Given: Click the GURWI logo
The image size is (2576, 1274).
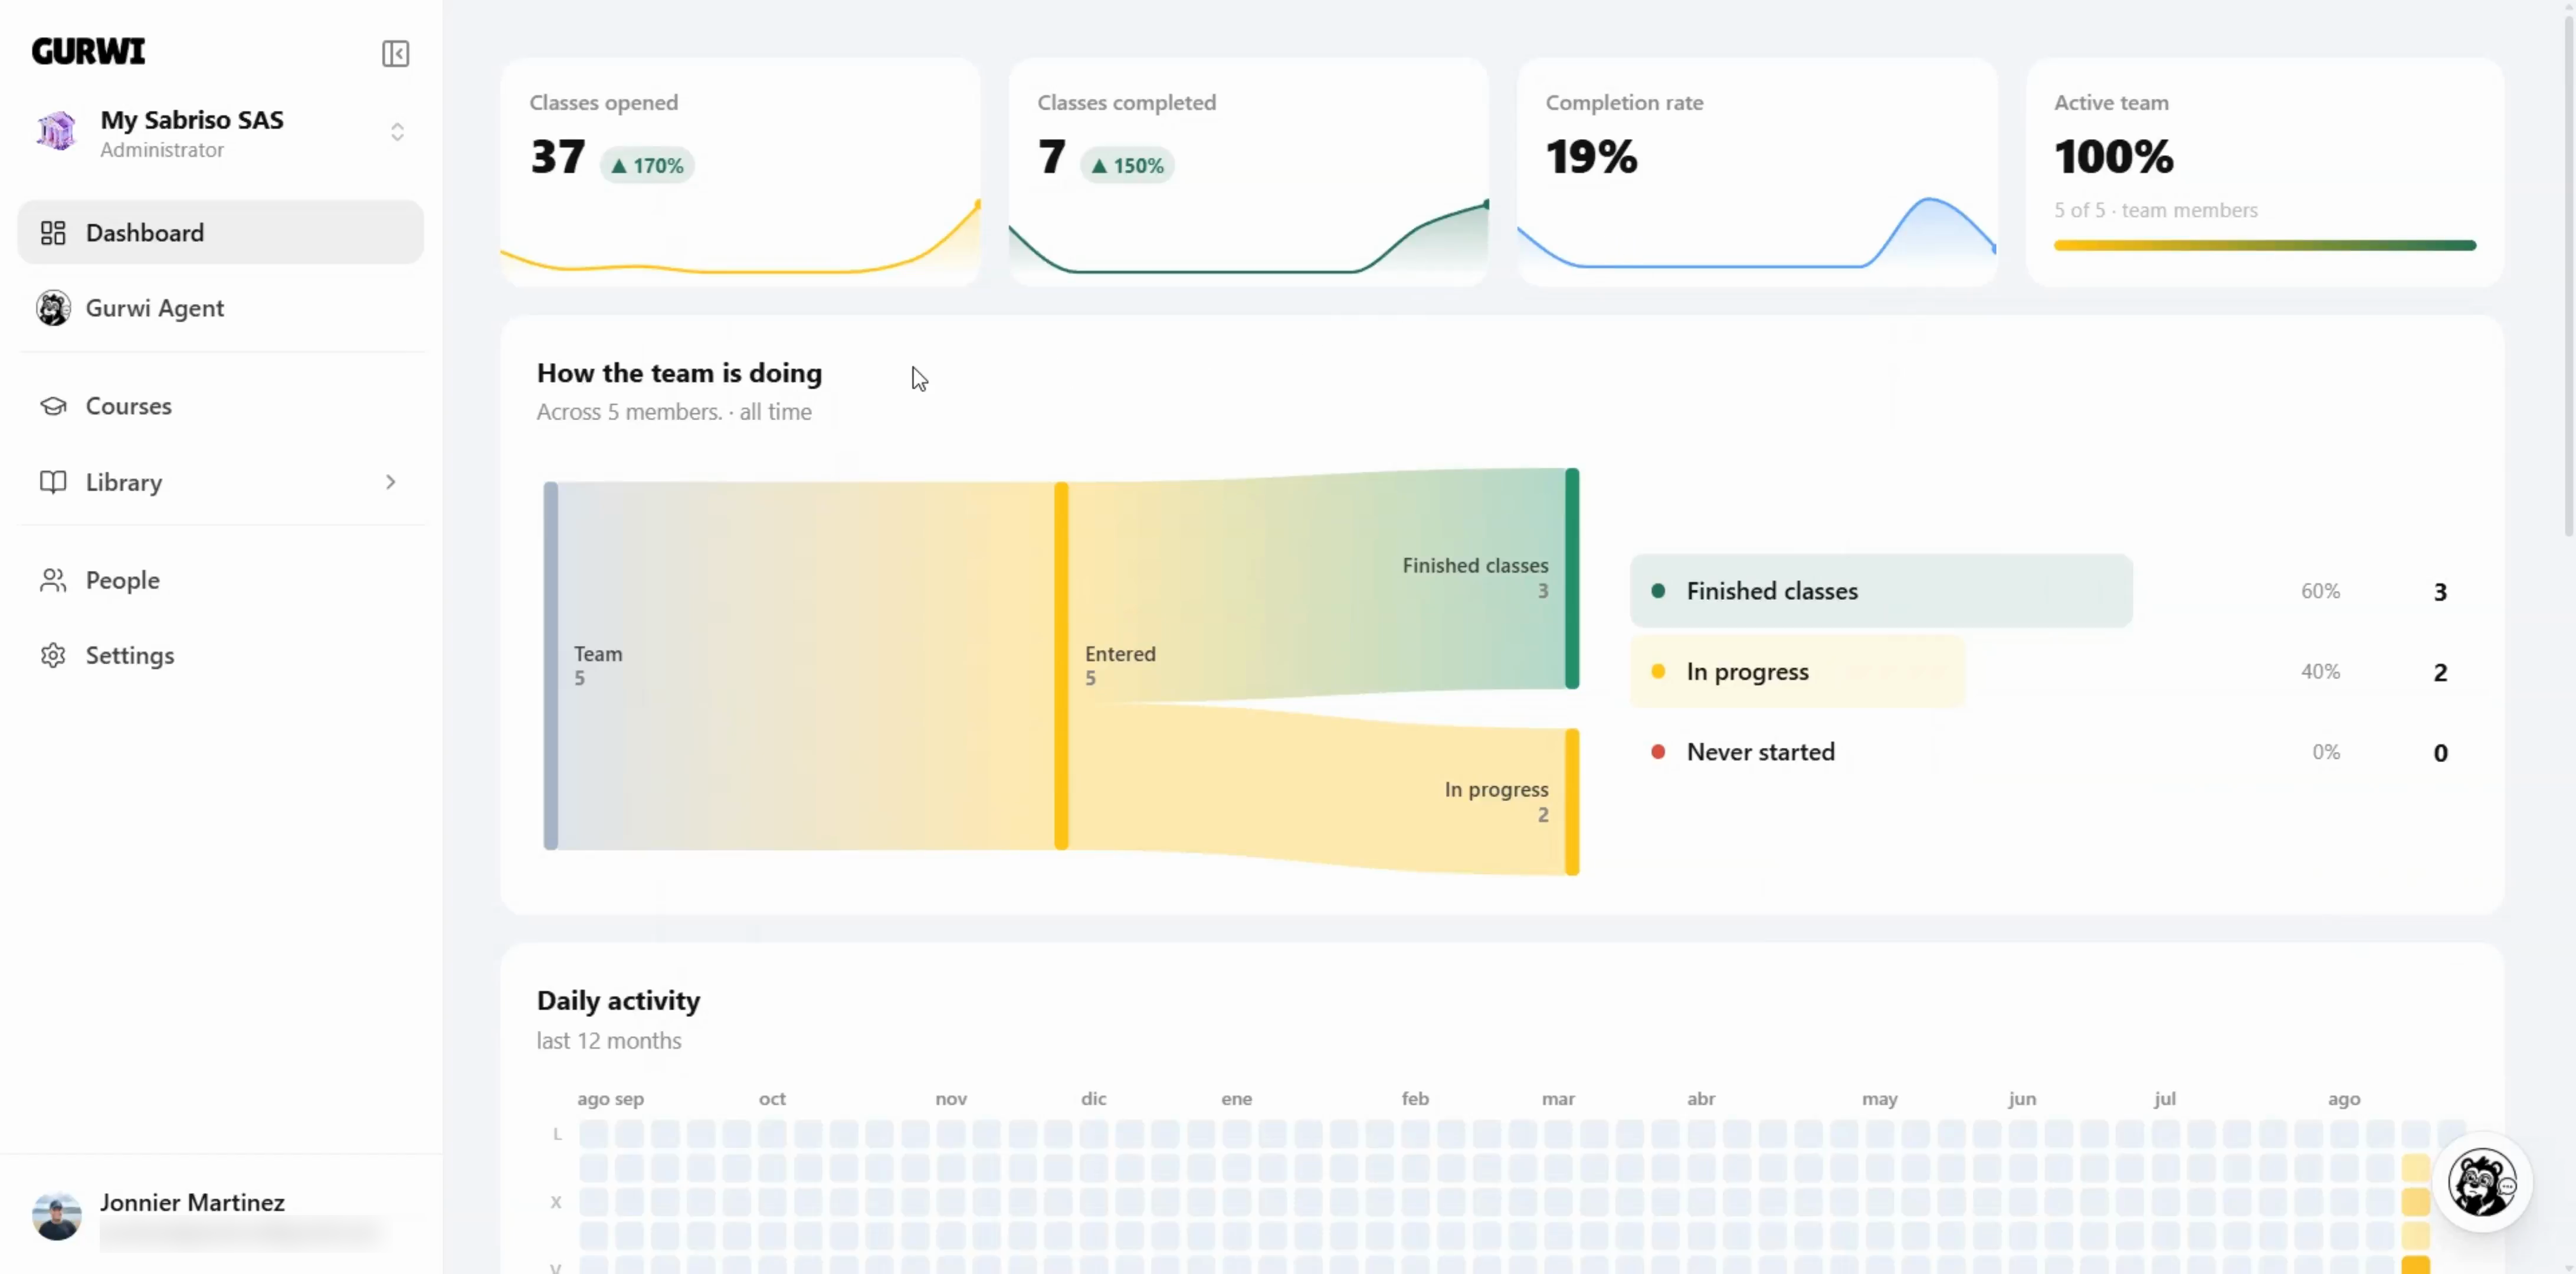Looking at the screenshot, I should point(88,51).
